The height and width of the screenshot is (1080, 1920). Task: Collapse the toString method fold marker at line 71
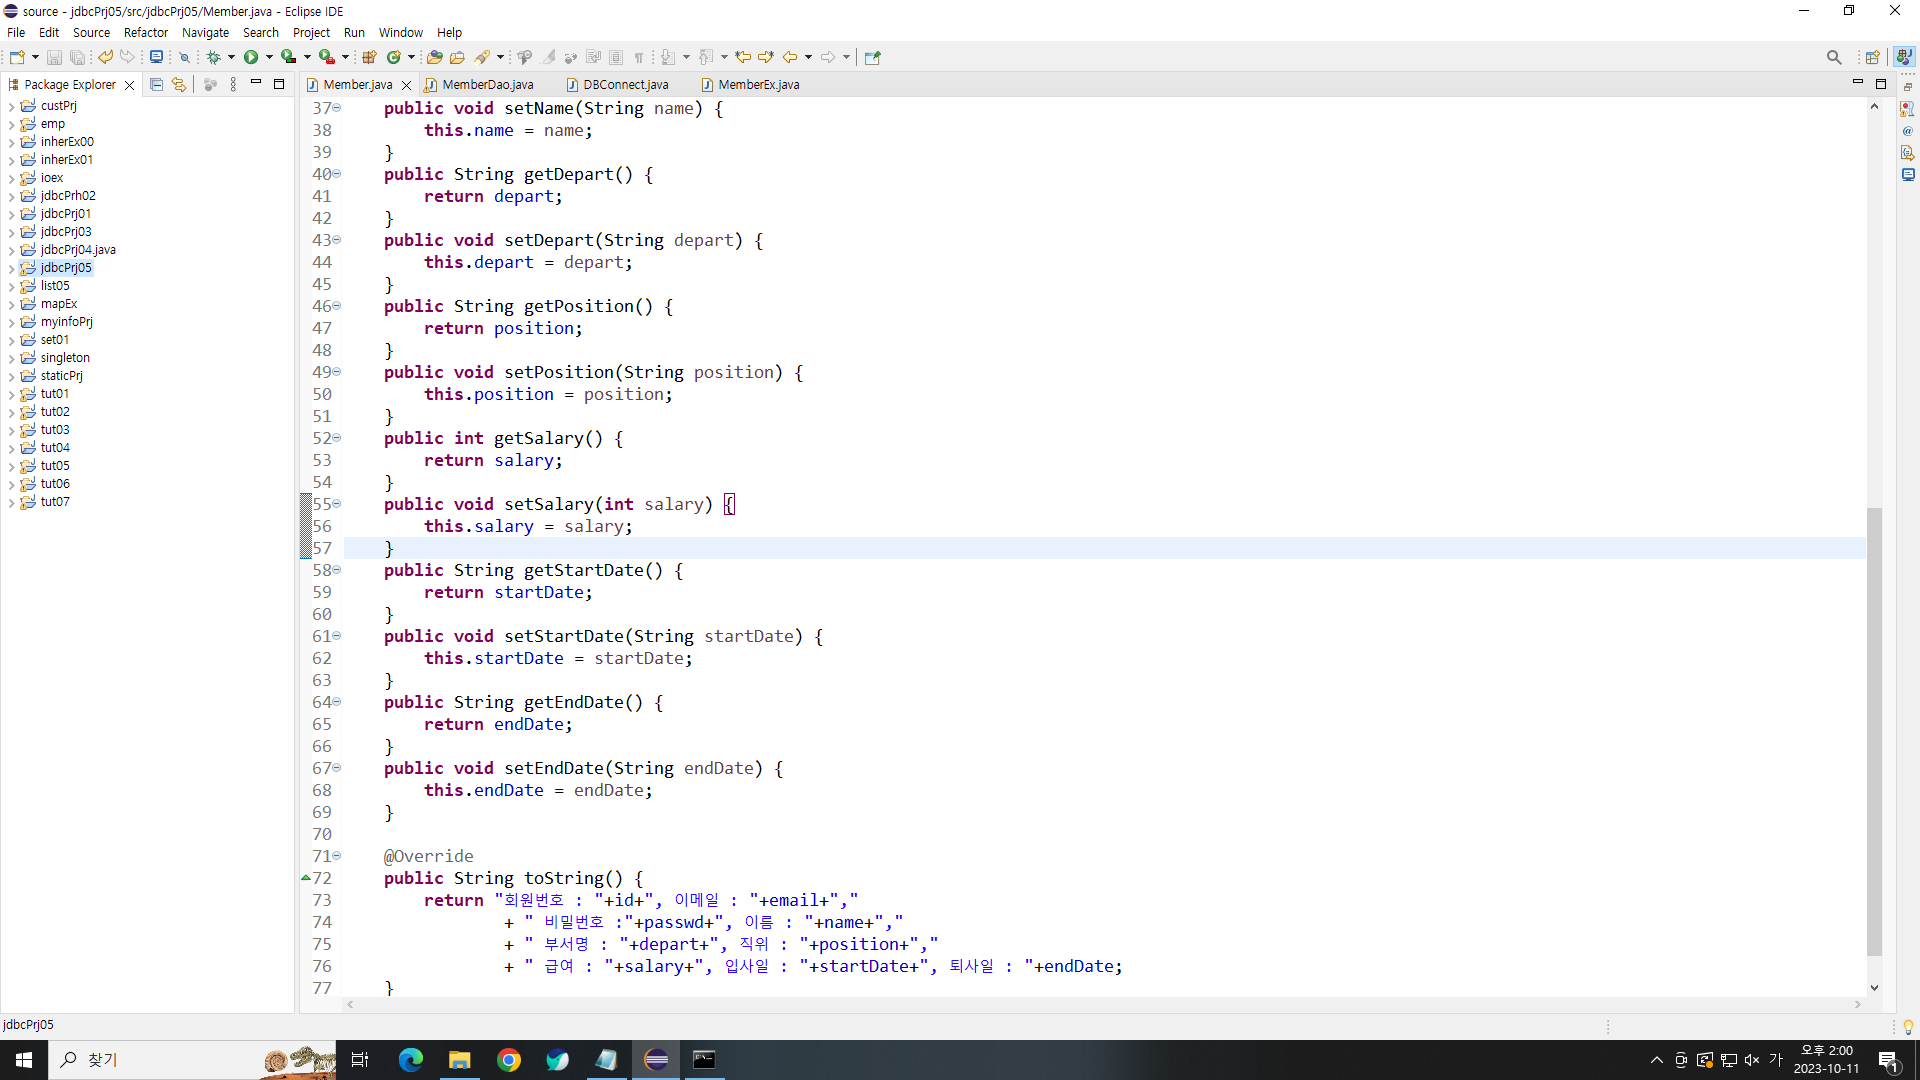click(x=337, y=856)
